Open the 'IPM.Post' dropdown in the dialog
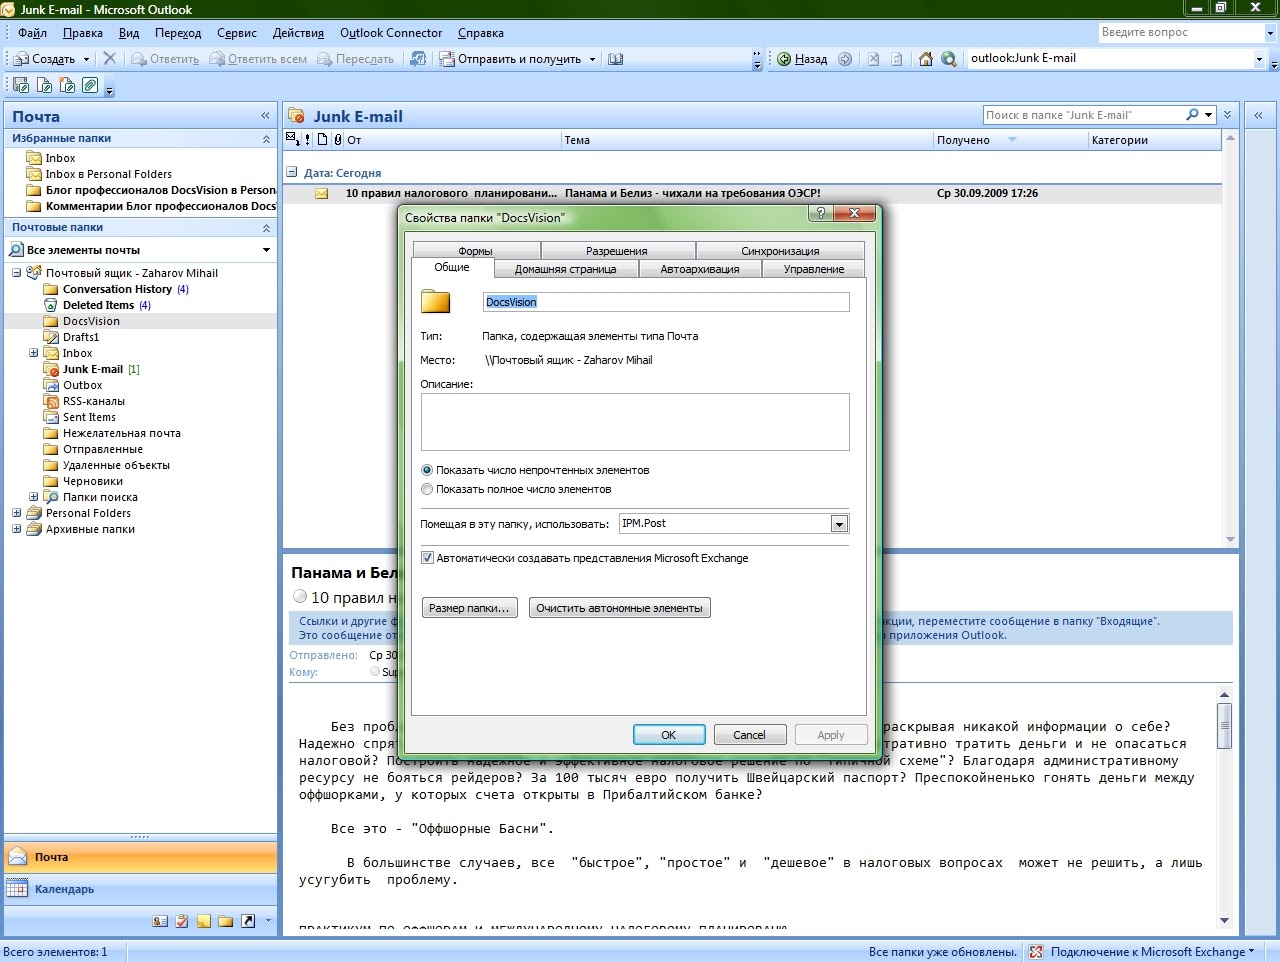1280x962 pixels. coord(839,524)
